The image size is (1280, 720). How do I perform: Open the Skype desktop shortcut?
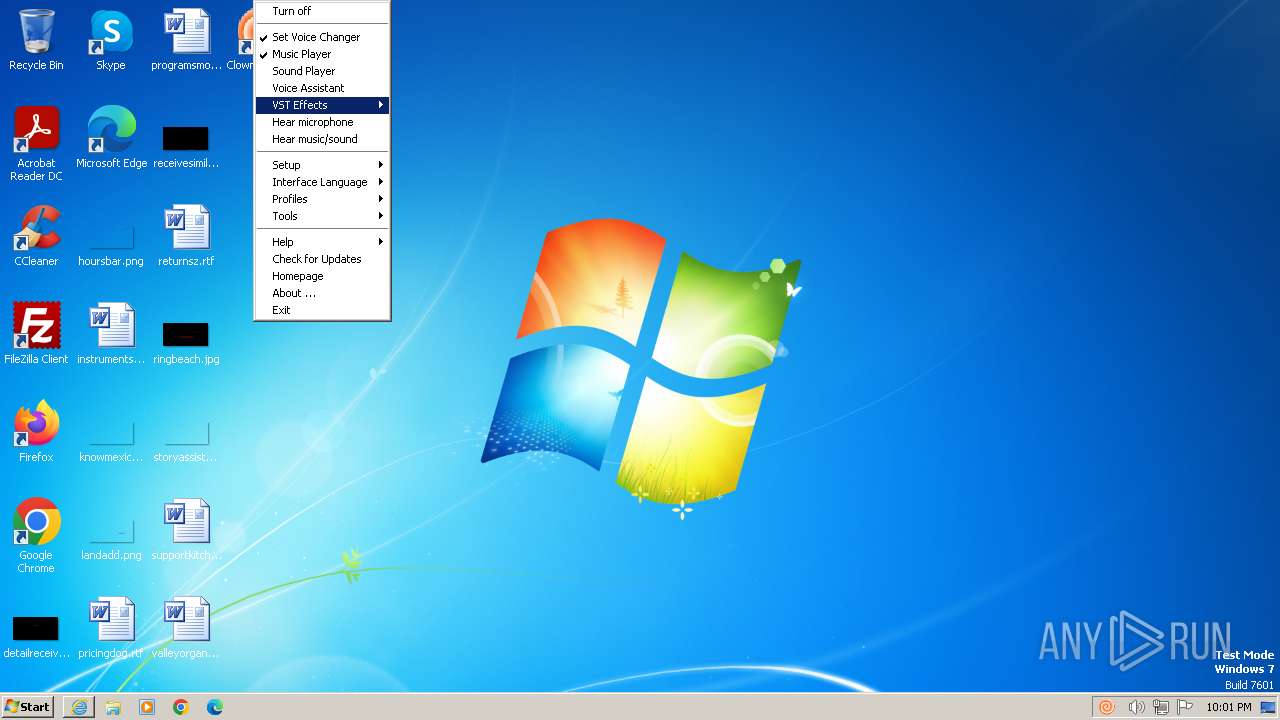[x=110, y=40]
